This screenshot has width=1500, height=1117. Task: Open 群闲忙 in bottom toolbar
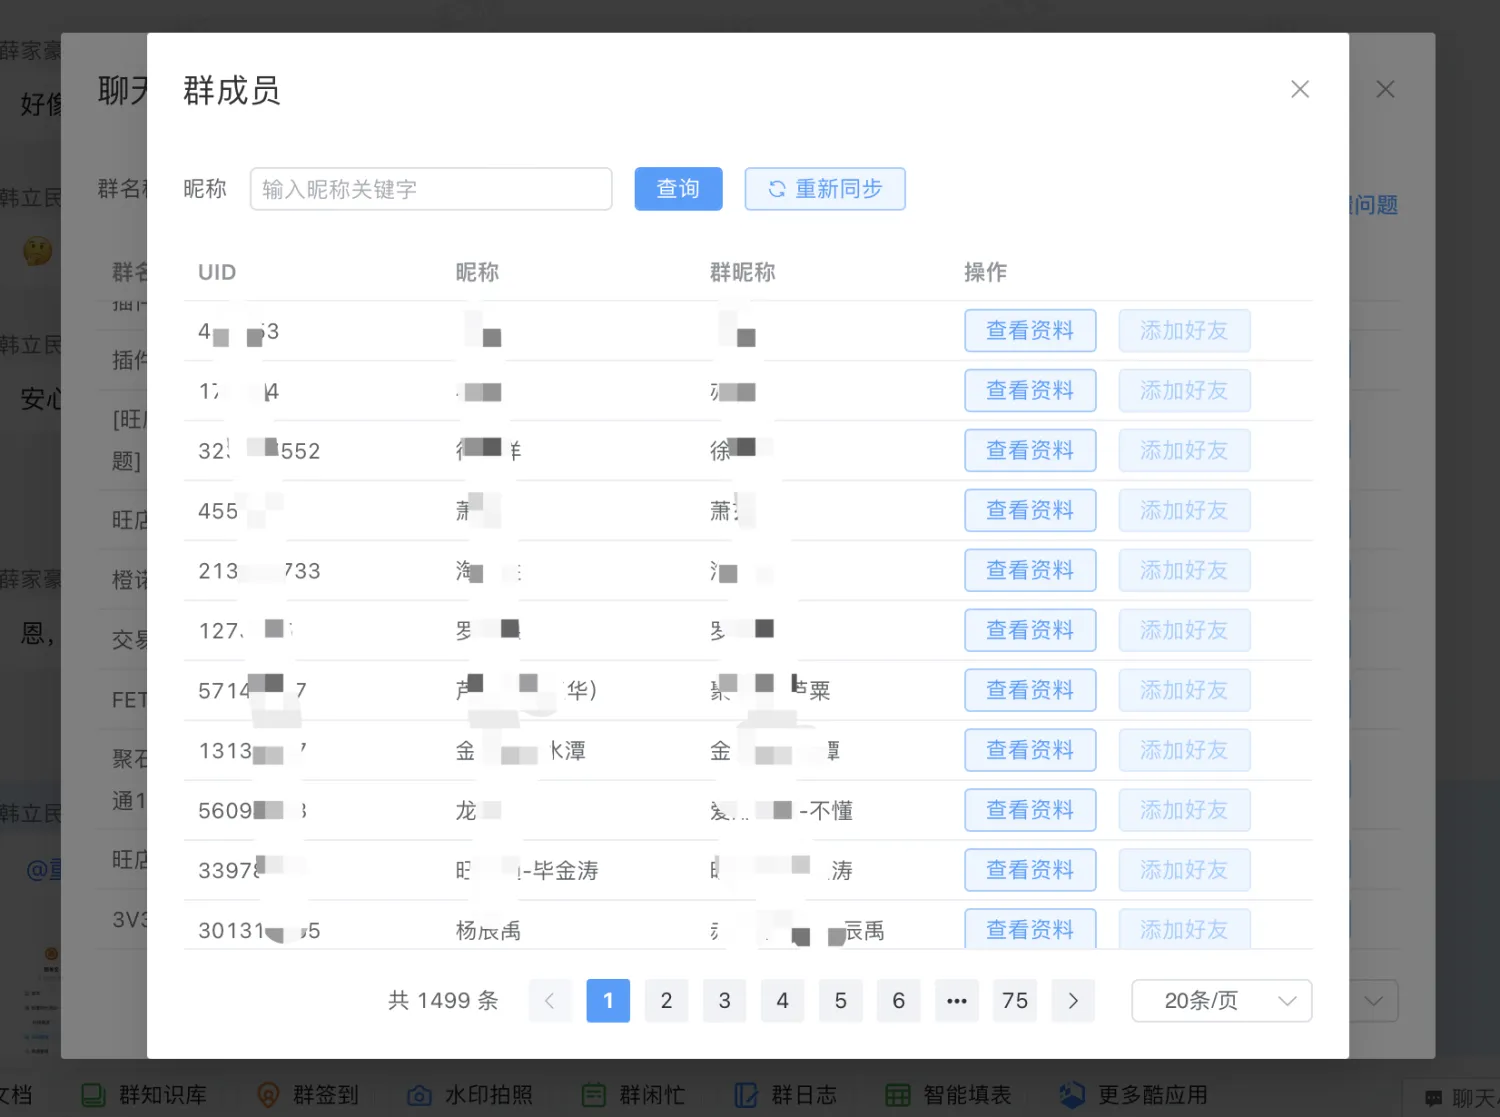pyautogui.click(x=633, y=1095)
